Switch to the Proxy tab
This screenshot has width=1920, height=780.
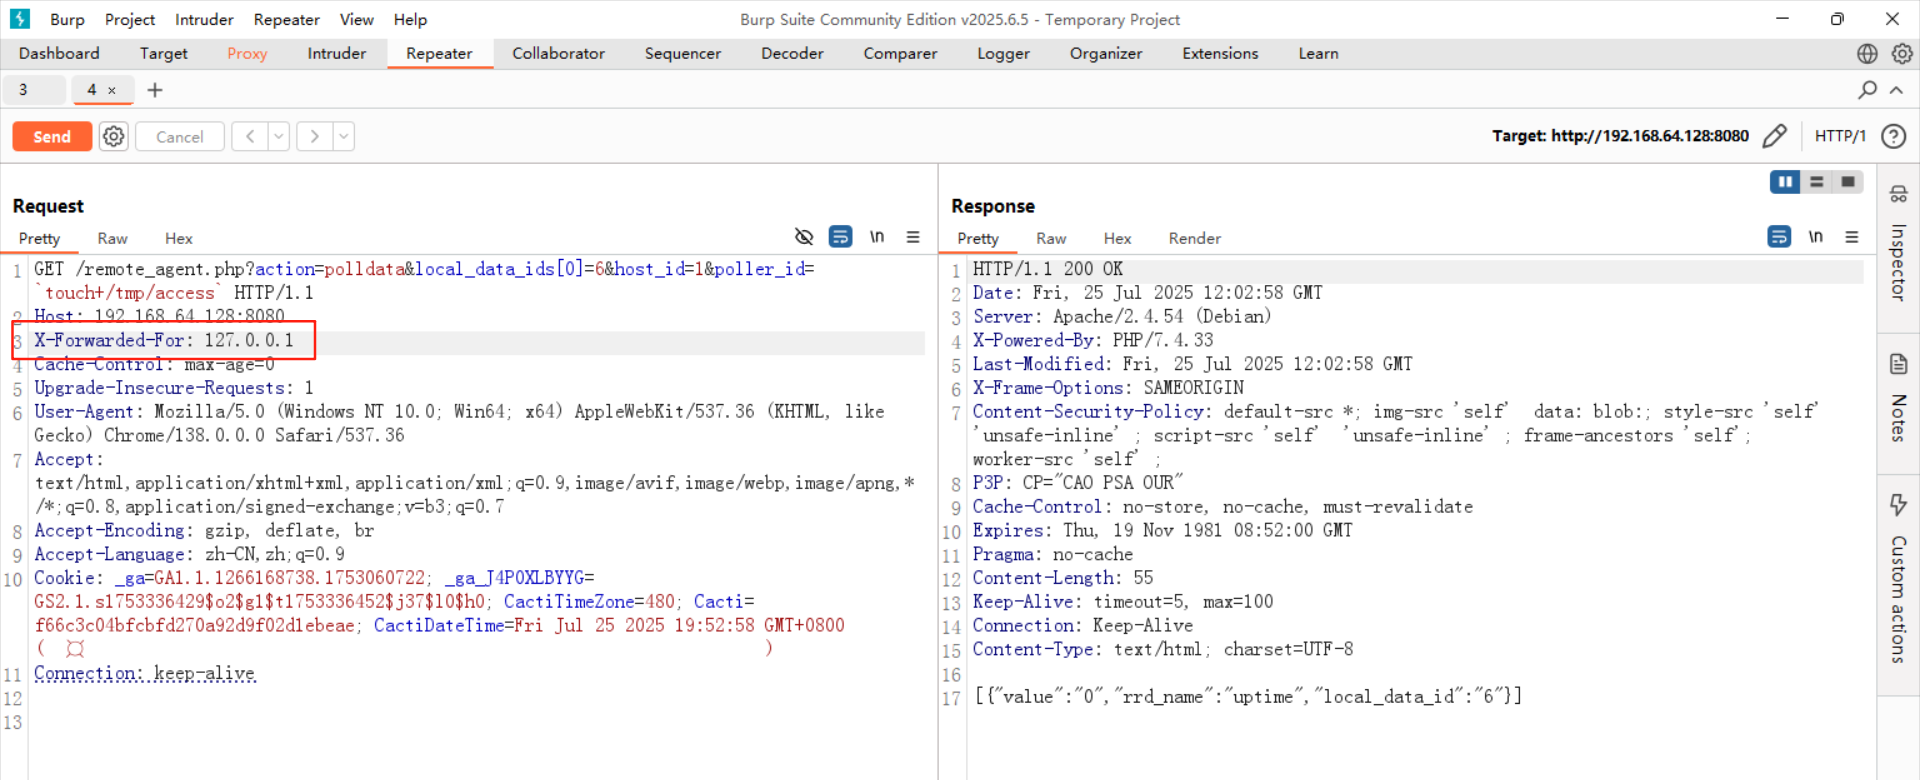point(247,54)
